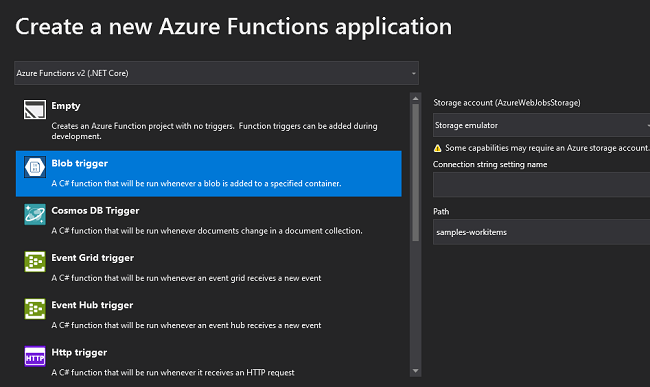Select the Empty project template

pyautogui.click(x=209, y=120)
